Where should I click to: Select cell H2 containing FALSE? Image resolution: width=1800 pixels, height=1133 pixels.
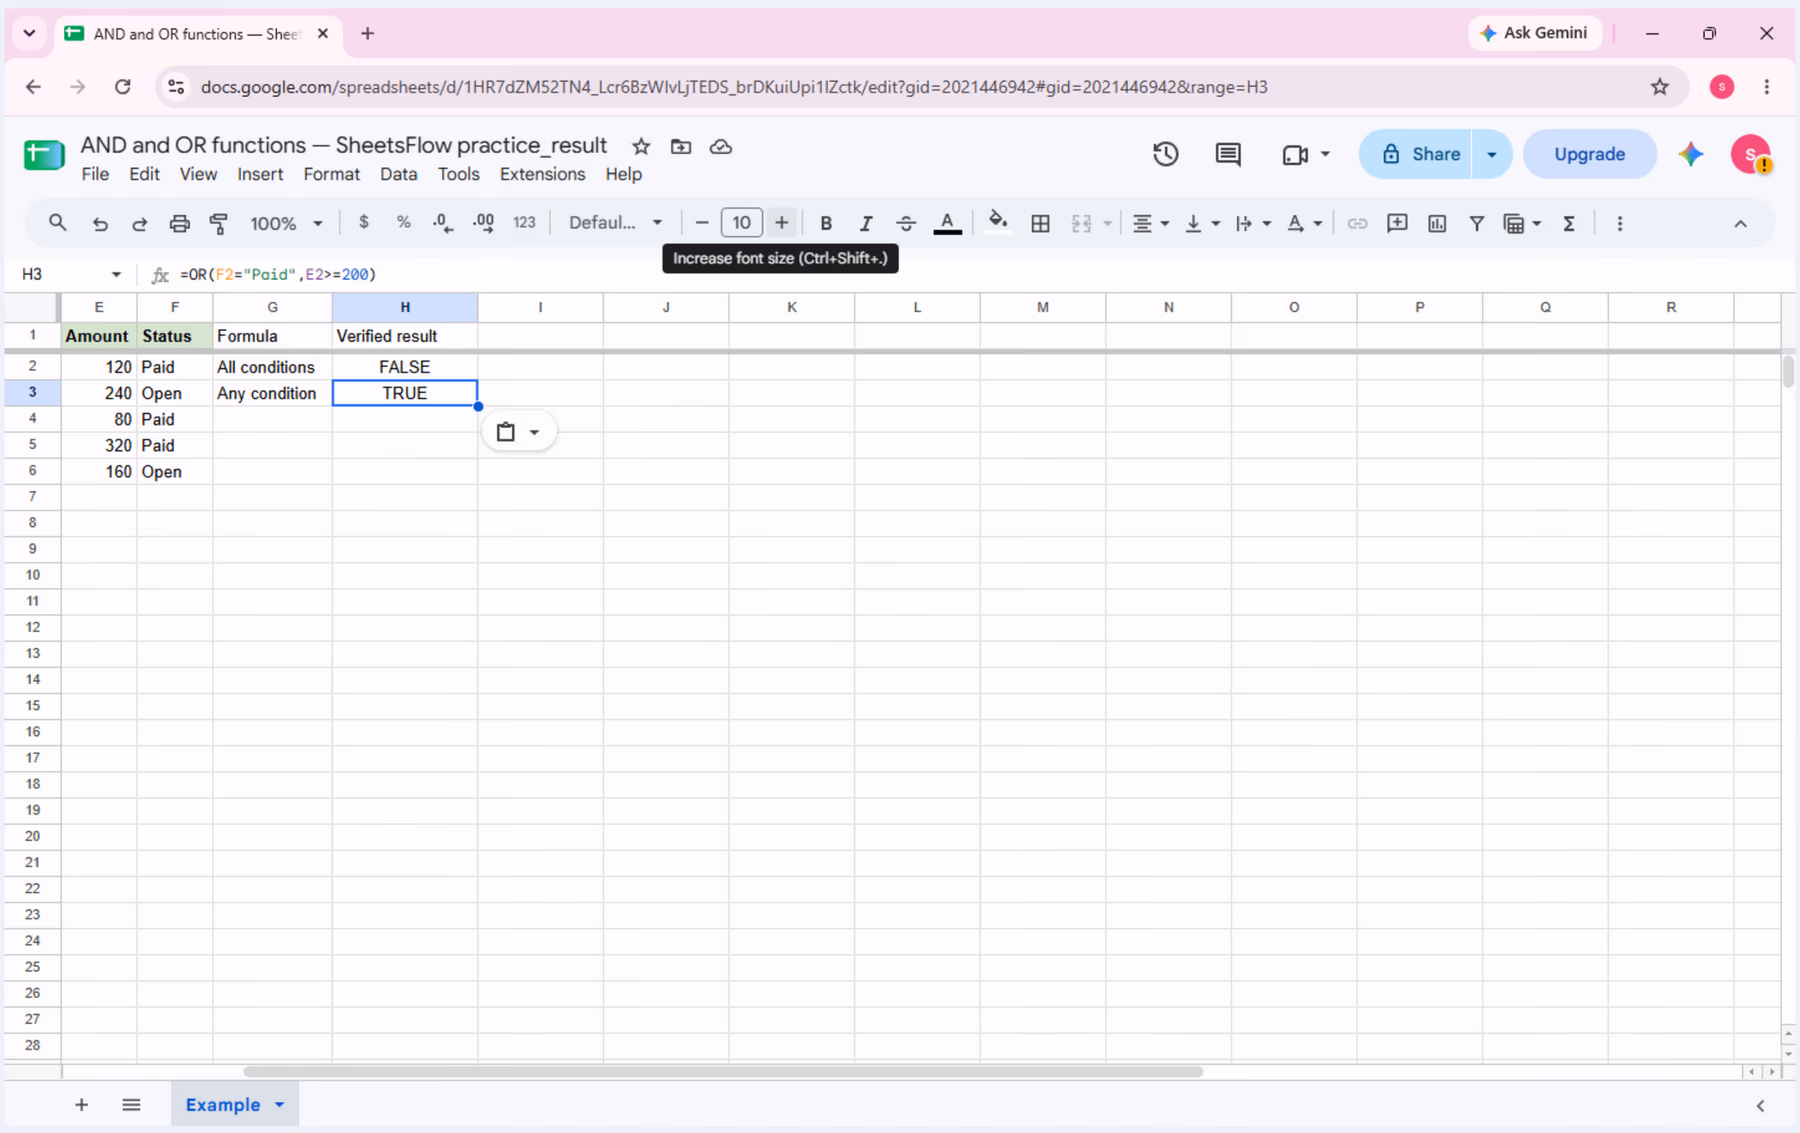pos(405,367)
